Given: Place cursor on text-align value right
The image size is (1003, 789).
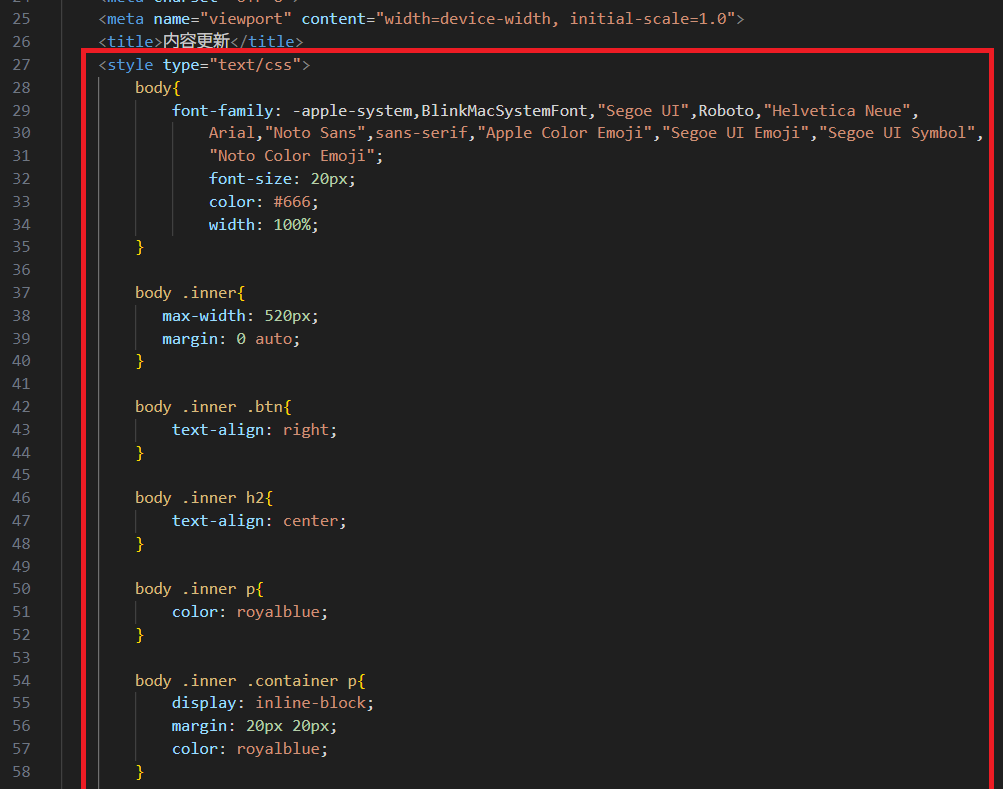Looking at the screenshot, I should (305, 430).
